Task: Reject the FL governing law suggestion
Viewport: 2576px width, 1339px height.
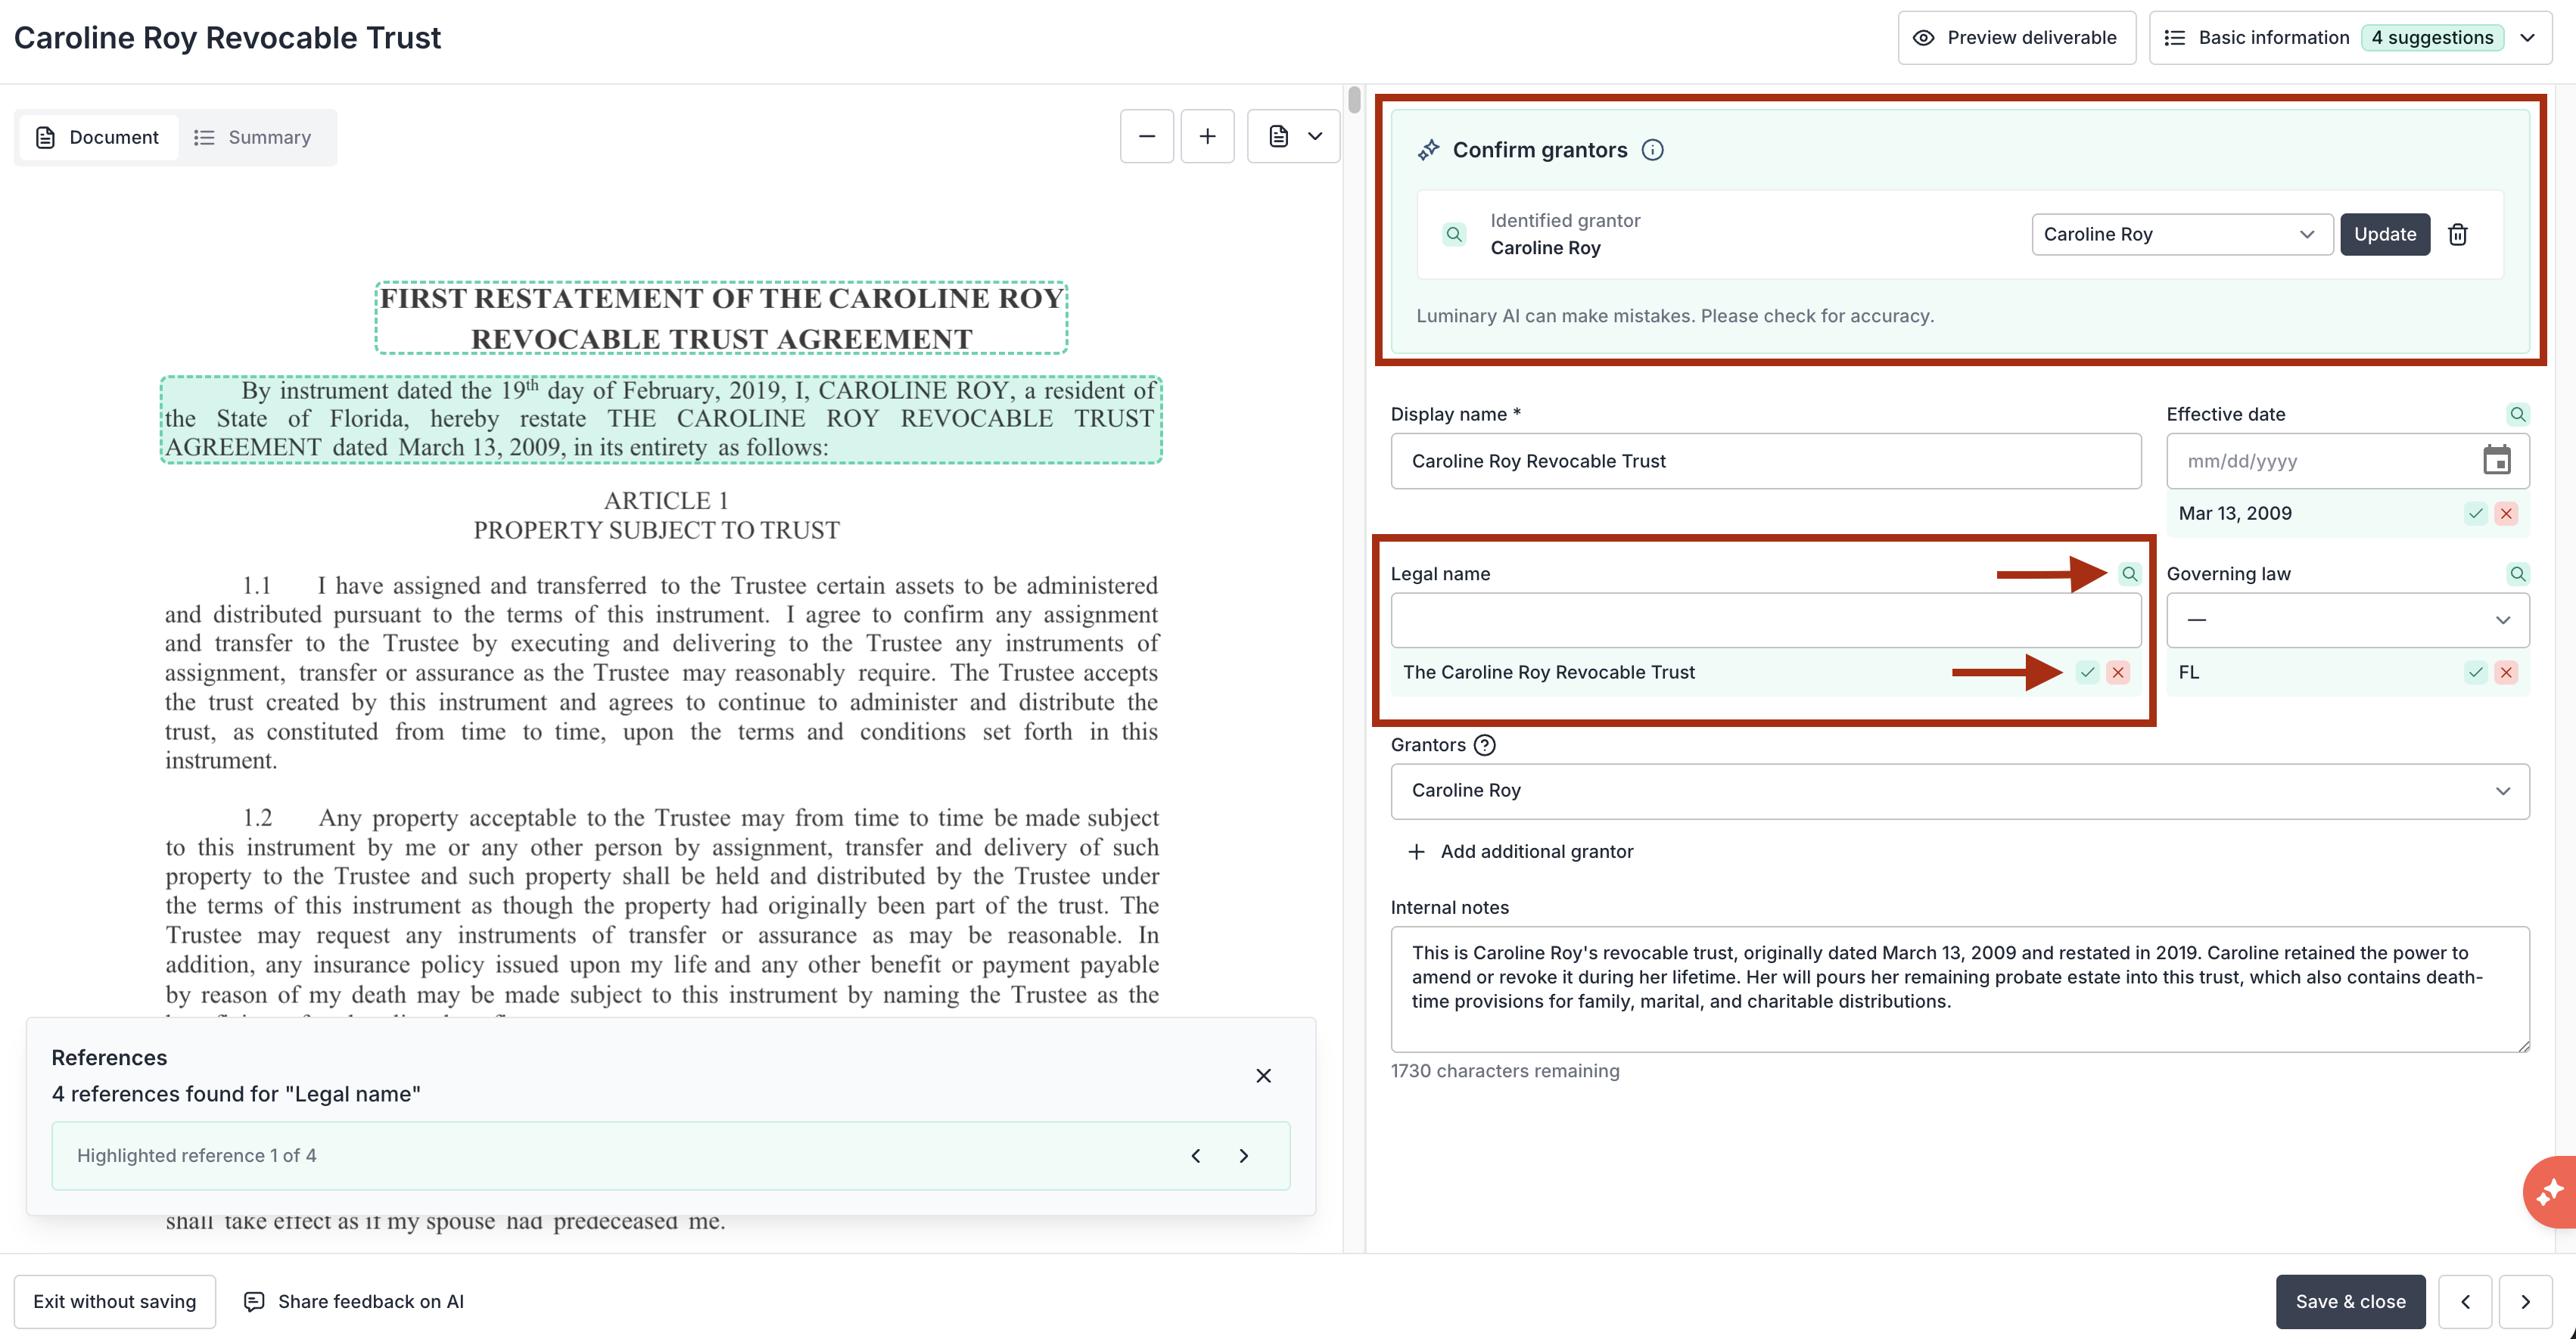Action: coord(2505,672)
